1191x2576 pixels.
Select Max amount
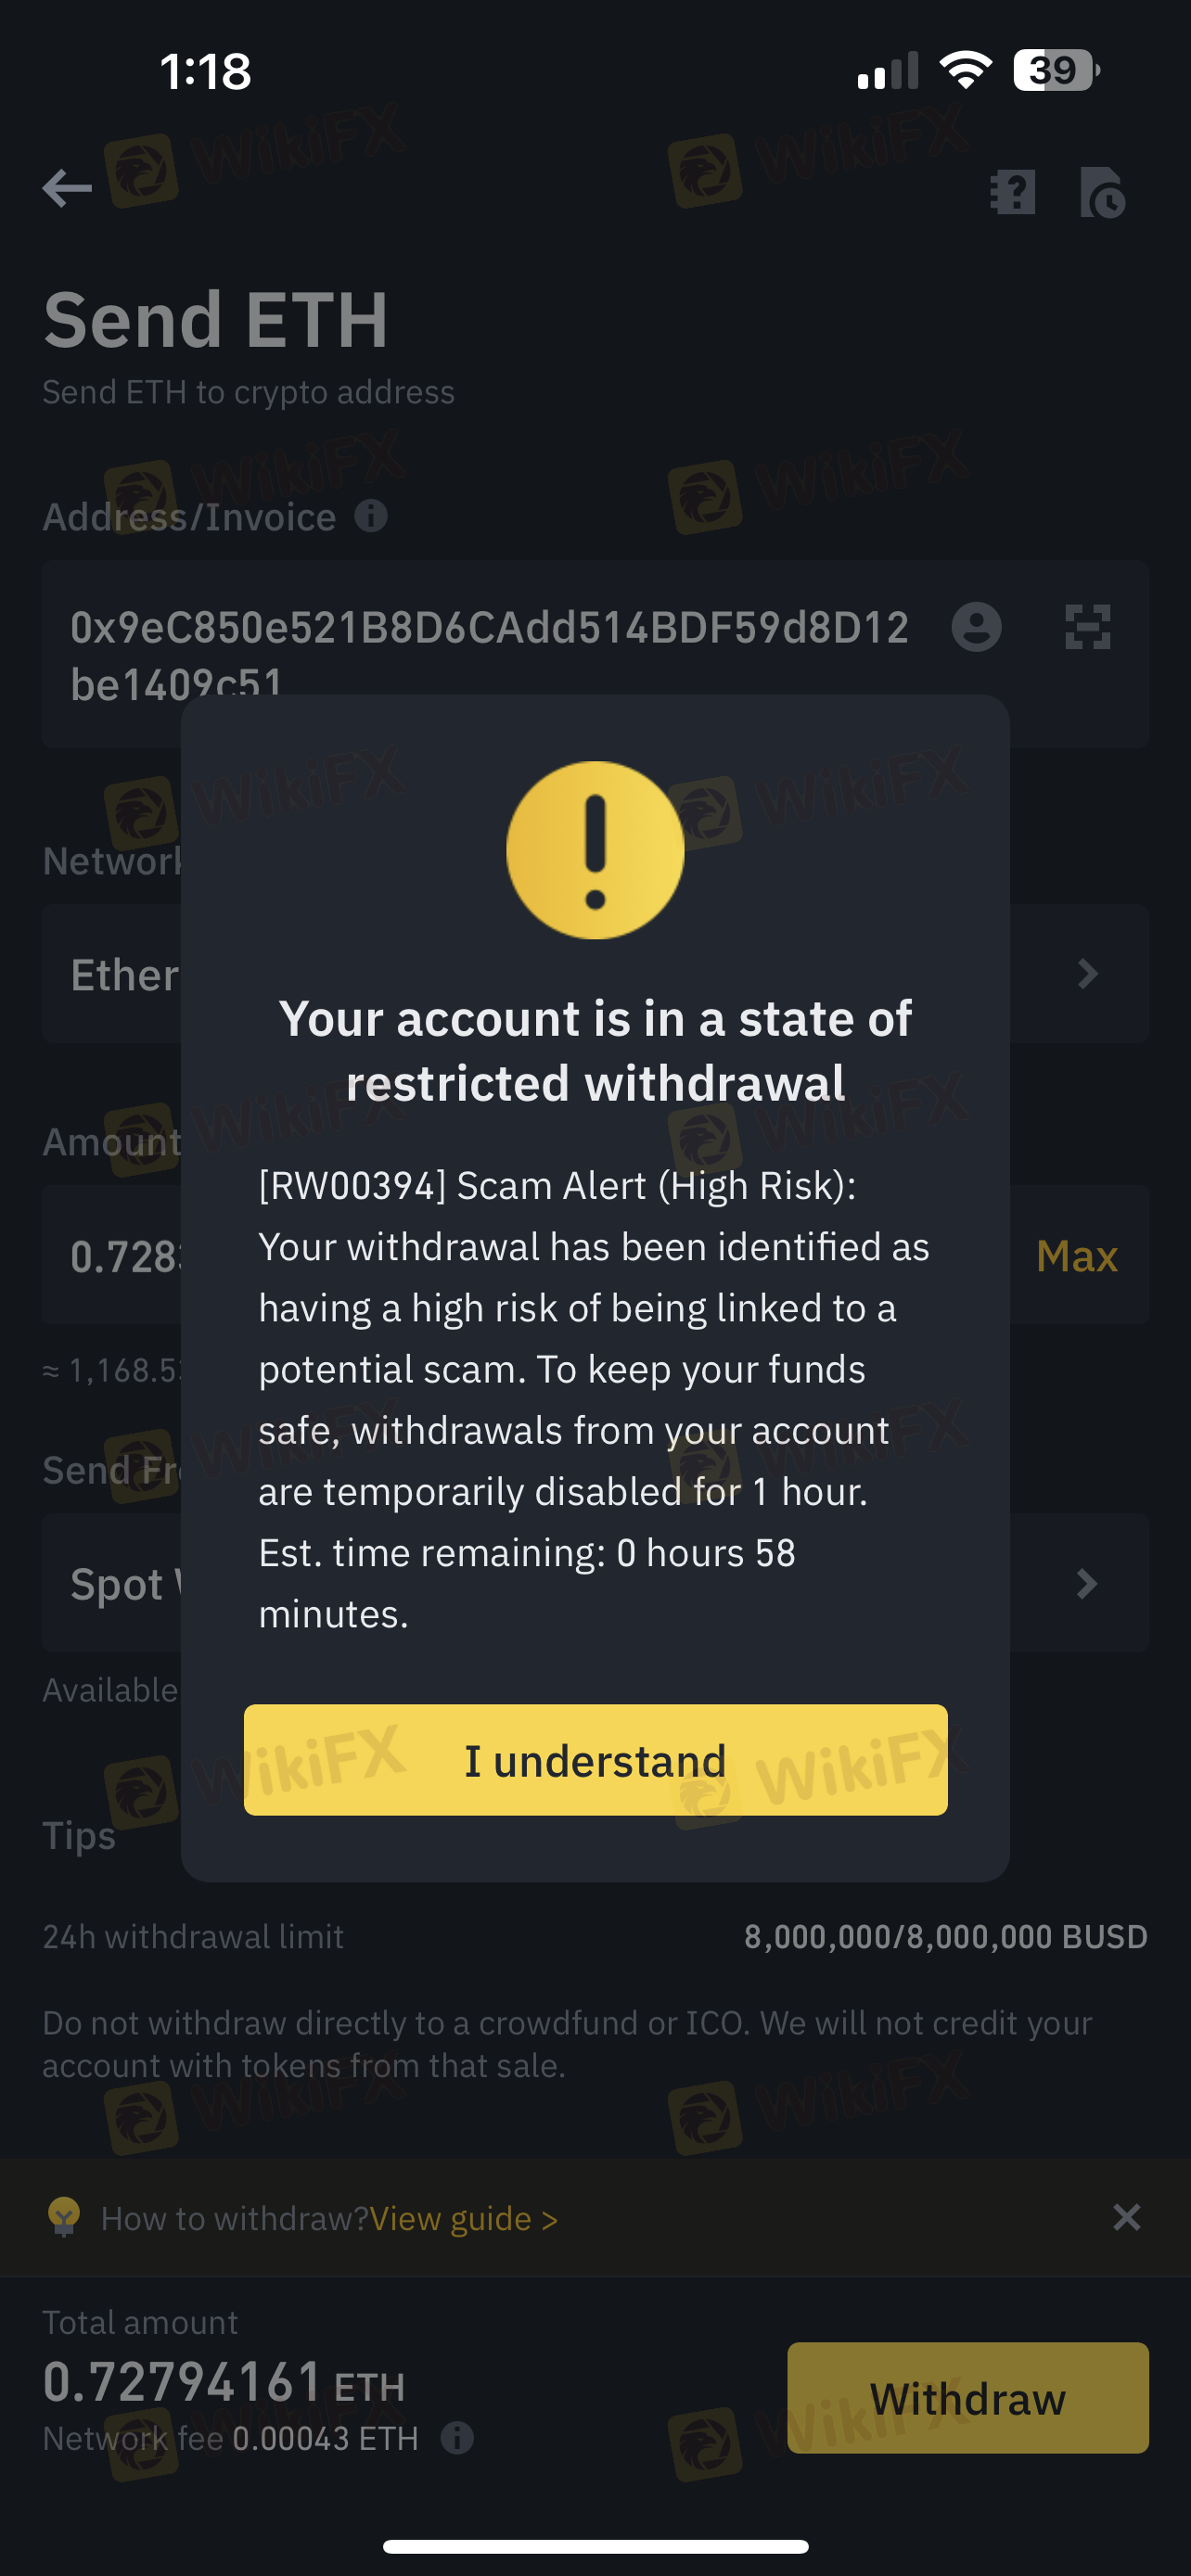(x=1076, y=1256)
